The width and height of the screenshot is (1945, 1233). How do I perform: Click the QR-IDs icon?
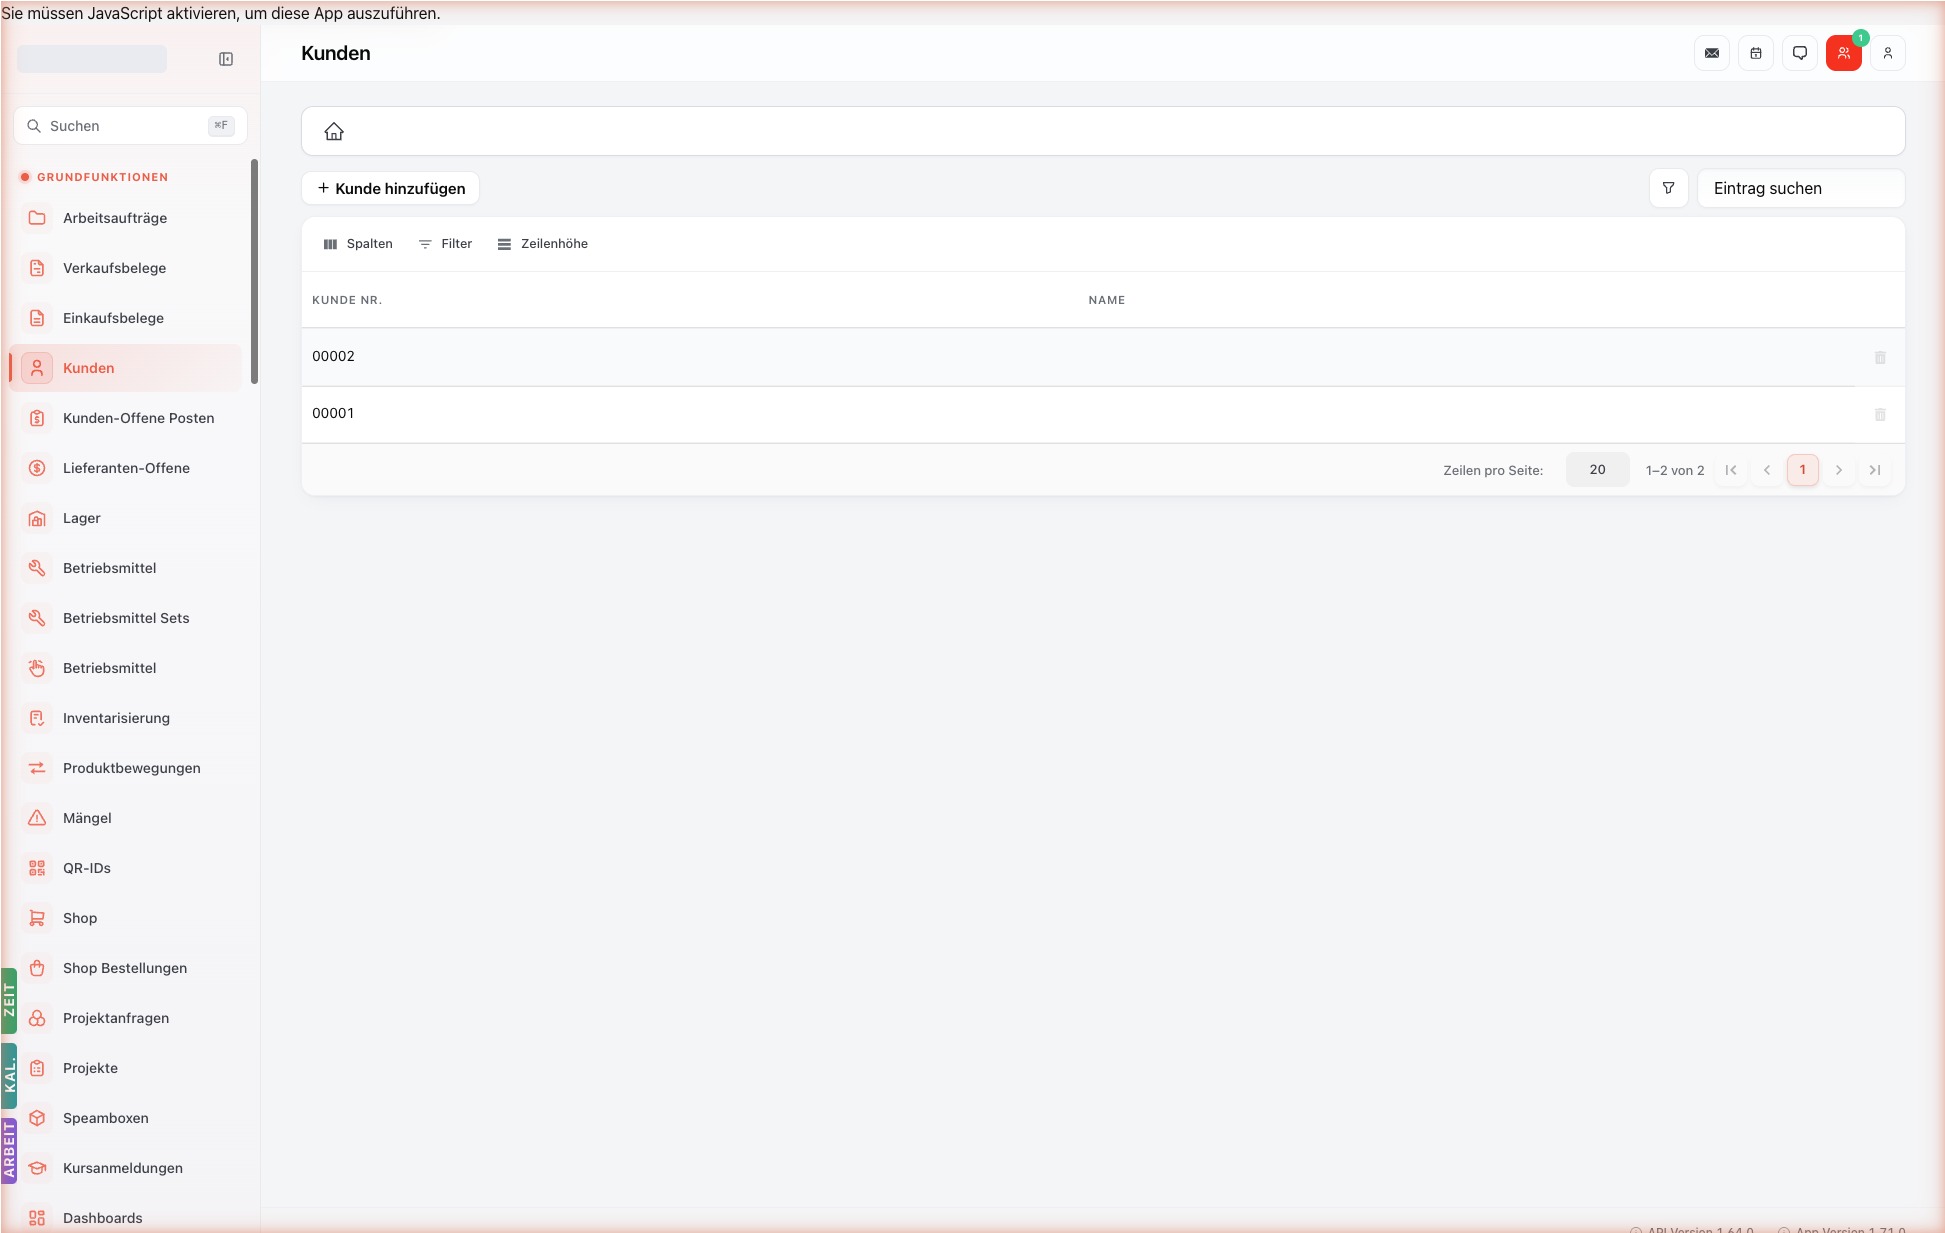(37, 868)
